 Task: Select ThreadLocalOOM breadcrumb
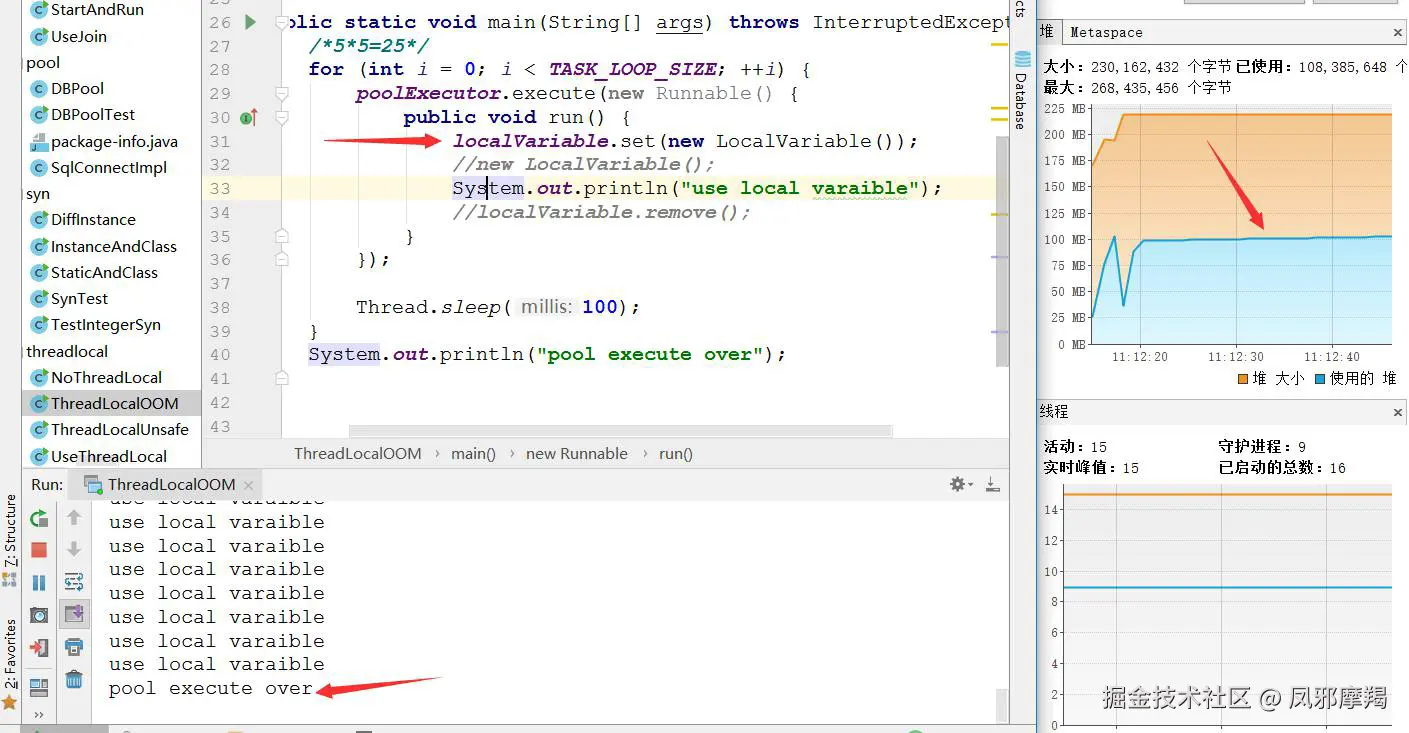pos(357,453)
